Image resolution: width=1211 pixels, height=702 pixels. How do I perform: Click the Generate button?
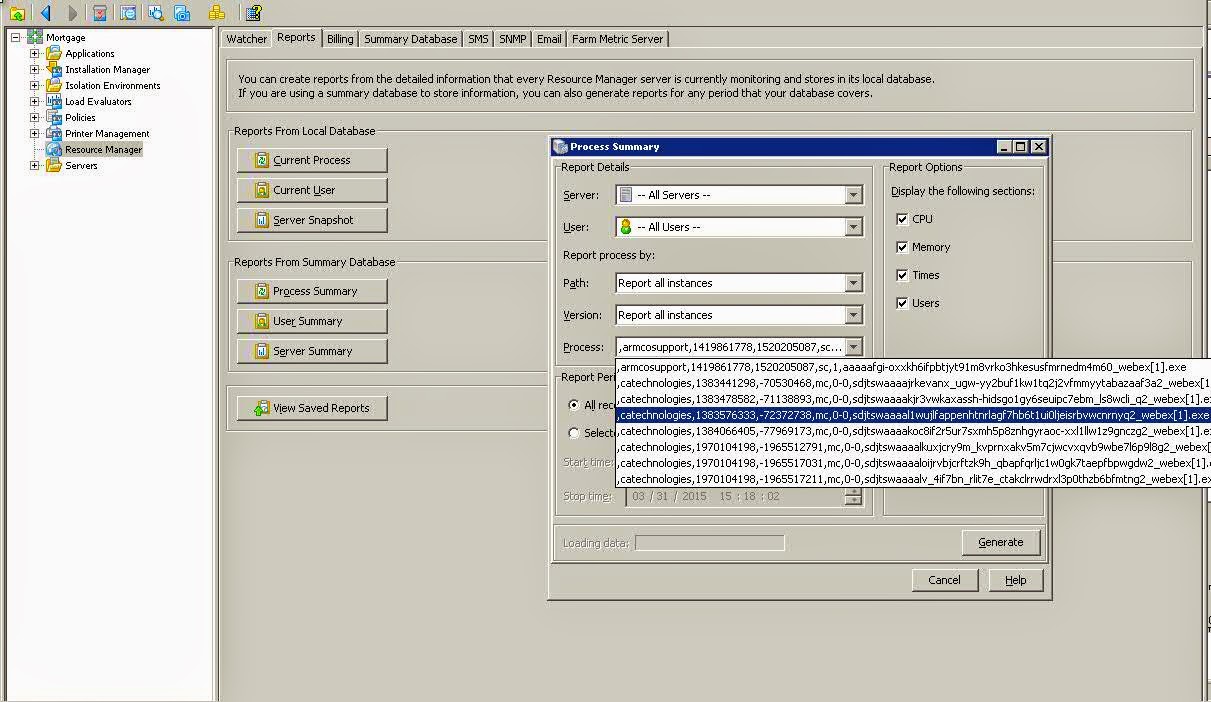(1001, 542)
